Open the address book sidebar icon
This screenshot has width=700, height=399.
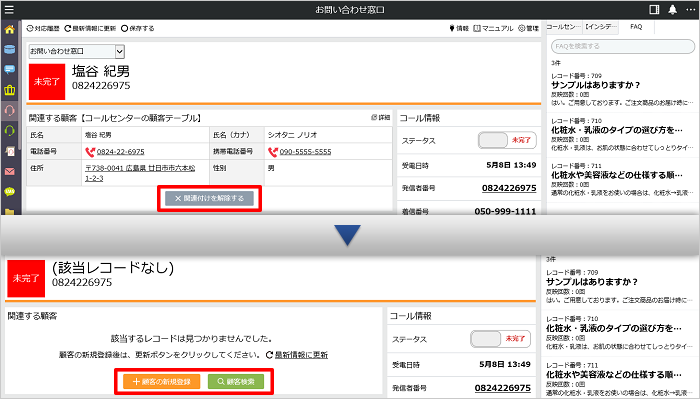click(9, 151)
